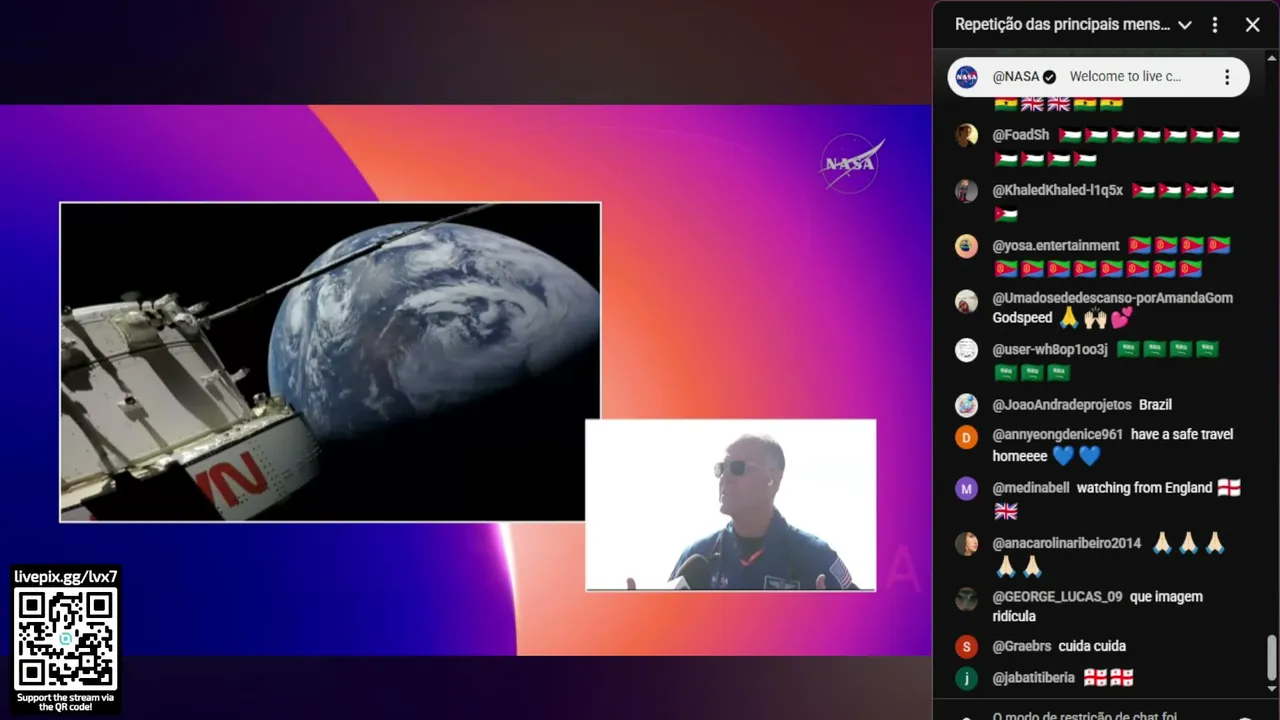The width and height of the screenshot is (1280, 720).
Task: Click the @FoadSh profile avatar
Action: [x=966, y=136]
